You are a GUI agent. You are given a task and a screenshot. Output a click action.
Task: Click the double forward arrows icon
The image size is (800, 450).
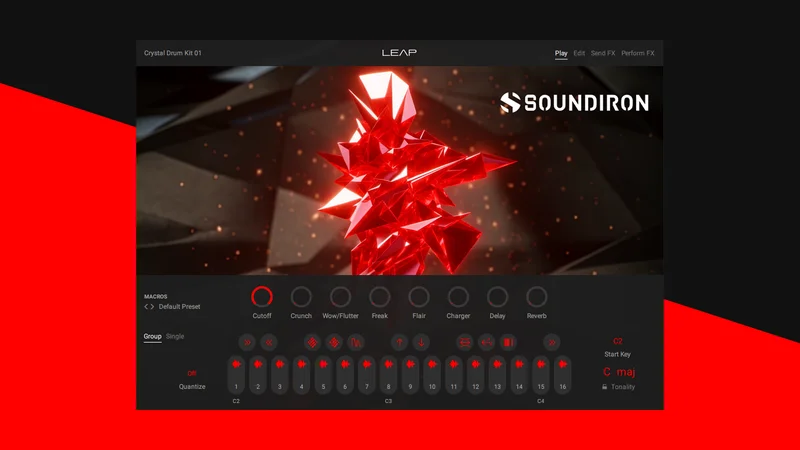pos(247,342)
